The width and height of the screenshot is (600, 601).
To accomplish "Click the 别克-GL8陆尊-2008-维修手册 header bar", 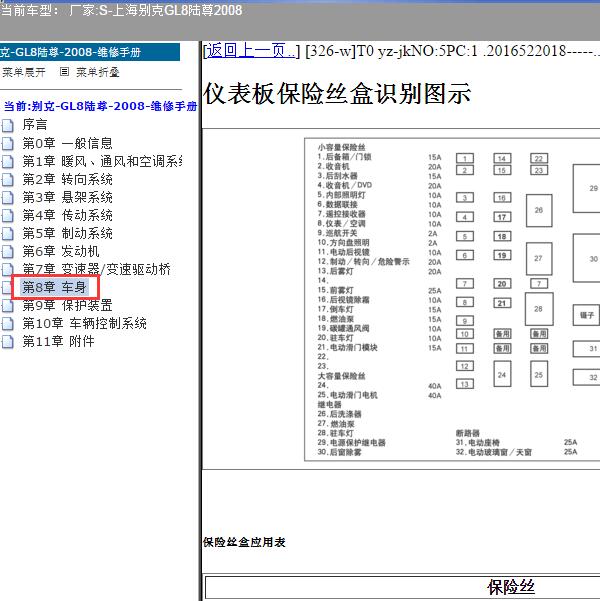I will (90, 52).
